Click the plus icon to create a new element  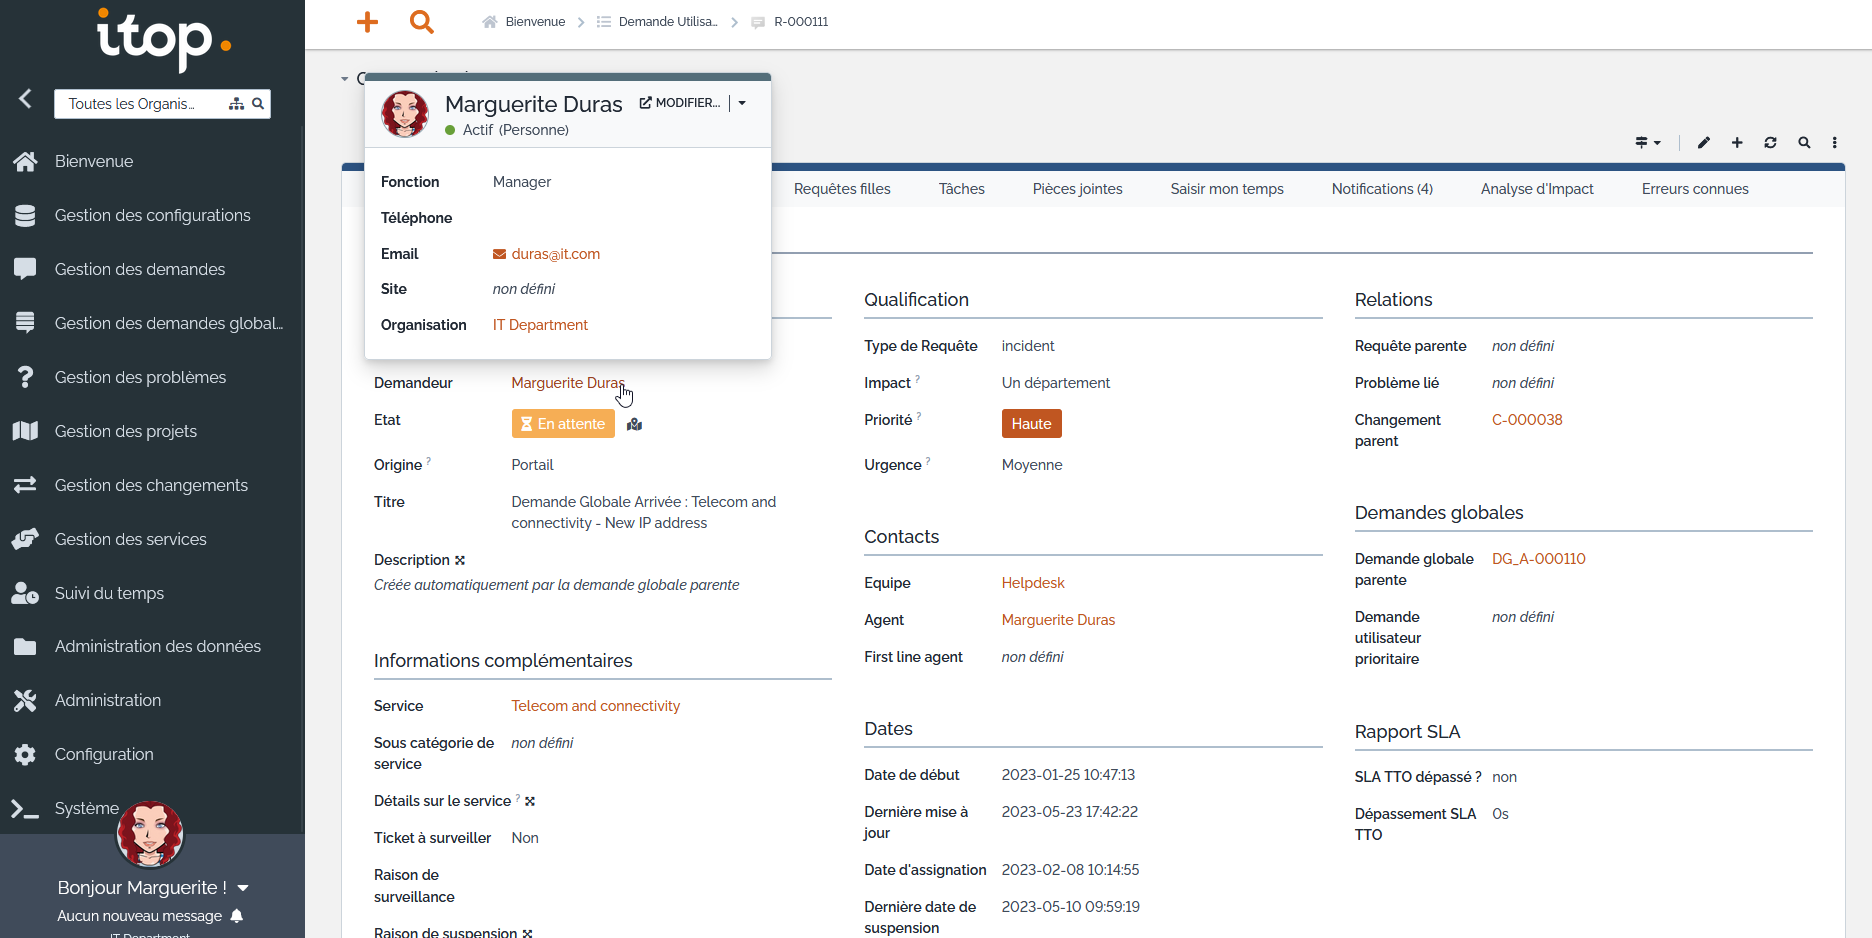pyautogui.click(x=1737, y=143)
